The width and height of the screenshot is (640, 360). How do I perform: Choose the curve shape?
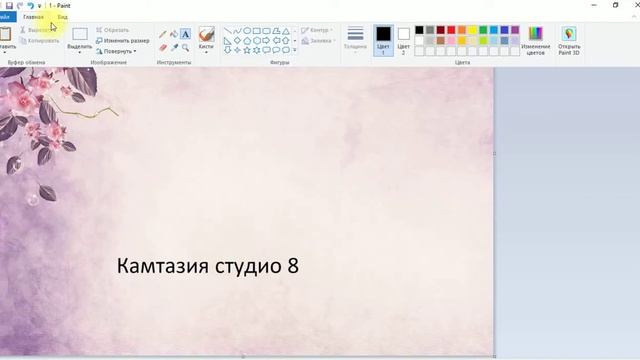[x=238, y=31]
